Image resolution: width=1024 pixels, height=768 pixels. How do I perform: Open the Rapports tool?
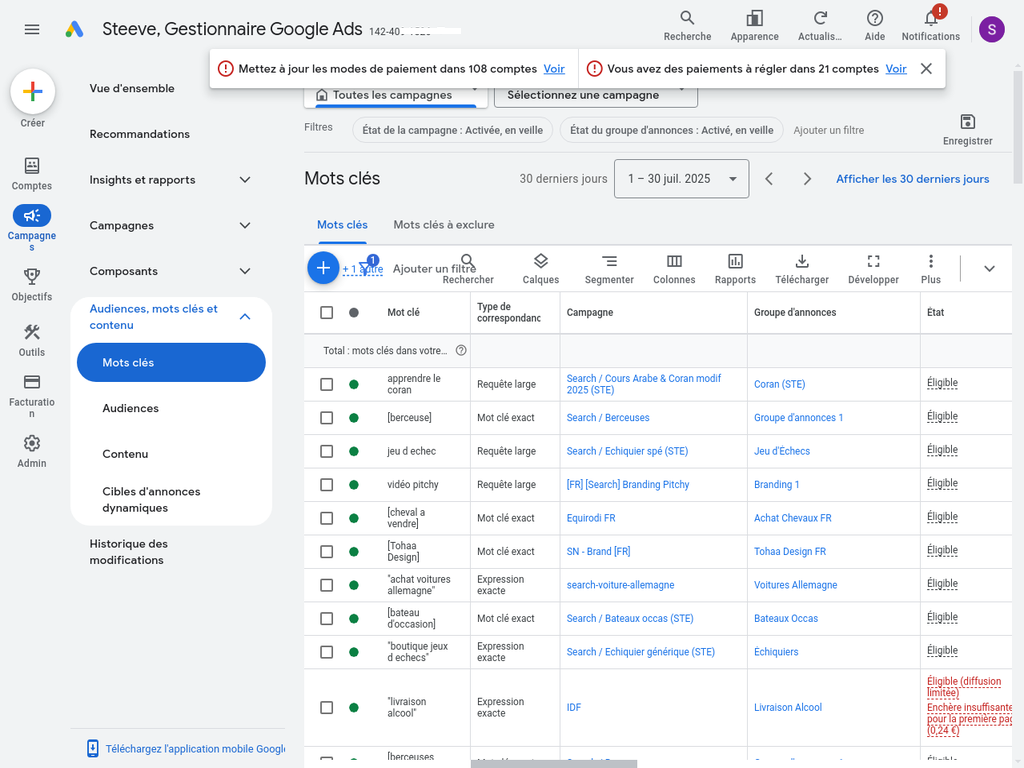(735, 269)
